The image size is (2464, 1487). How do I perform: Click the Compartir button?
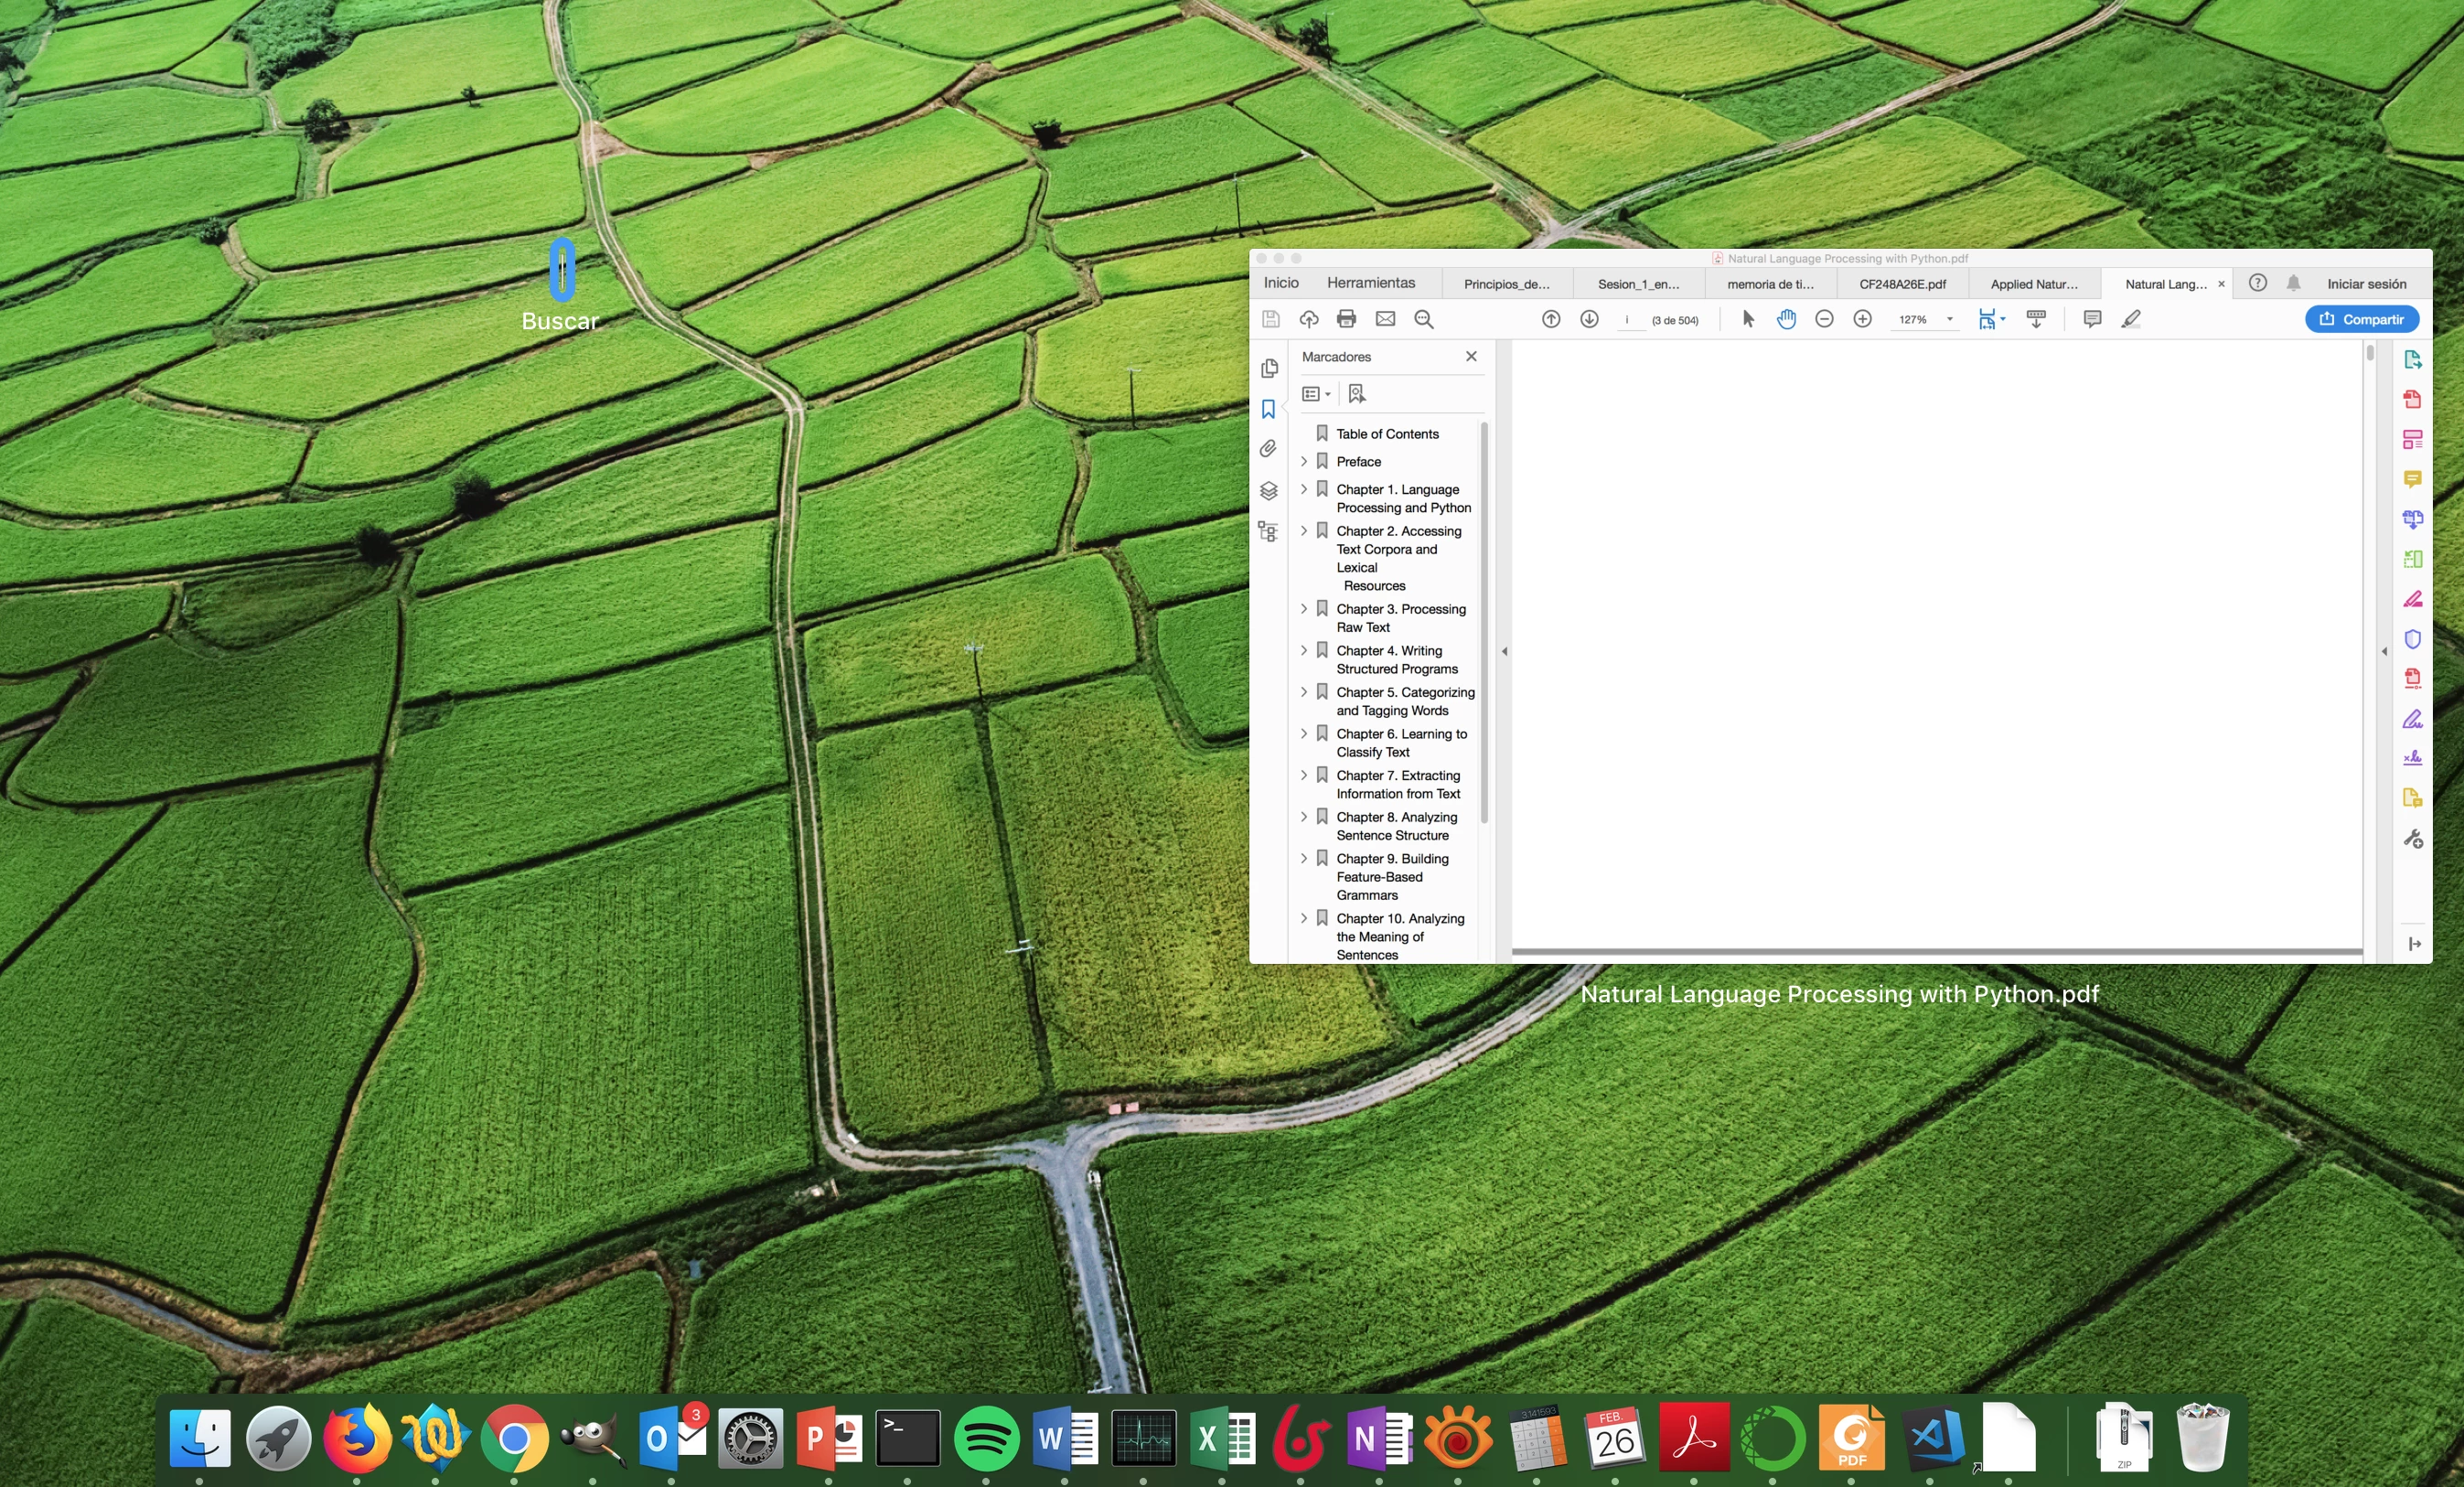[x=2361, y=319]
